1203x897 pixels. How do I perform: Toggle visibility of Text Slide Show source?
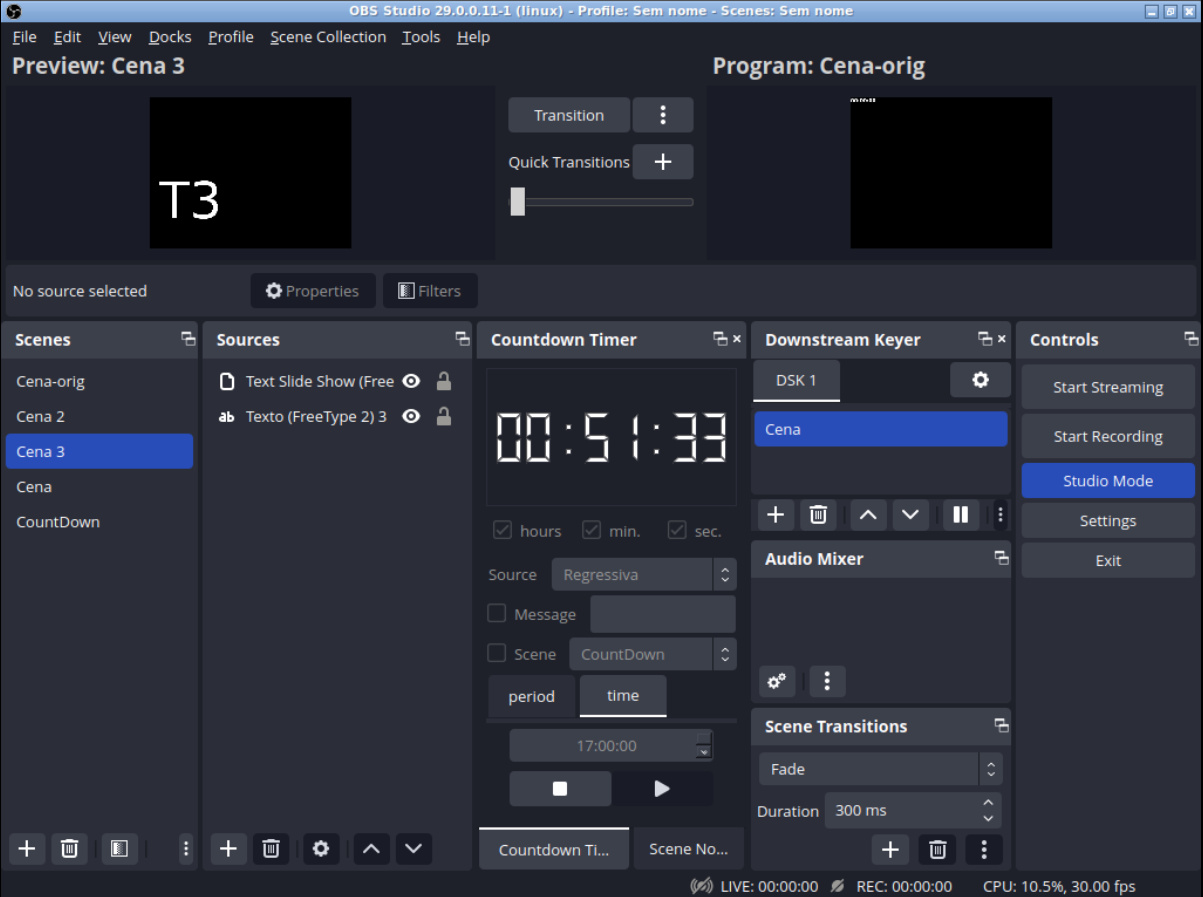click(x=411, y=381)
